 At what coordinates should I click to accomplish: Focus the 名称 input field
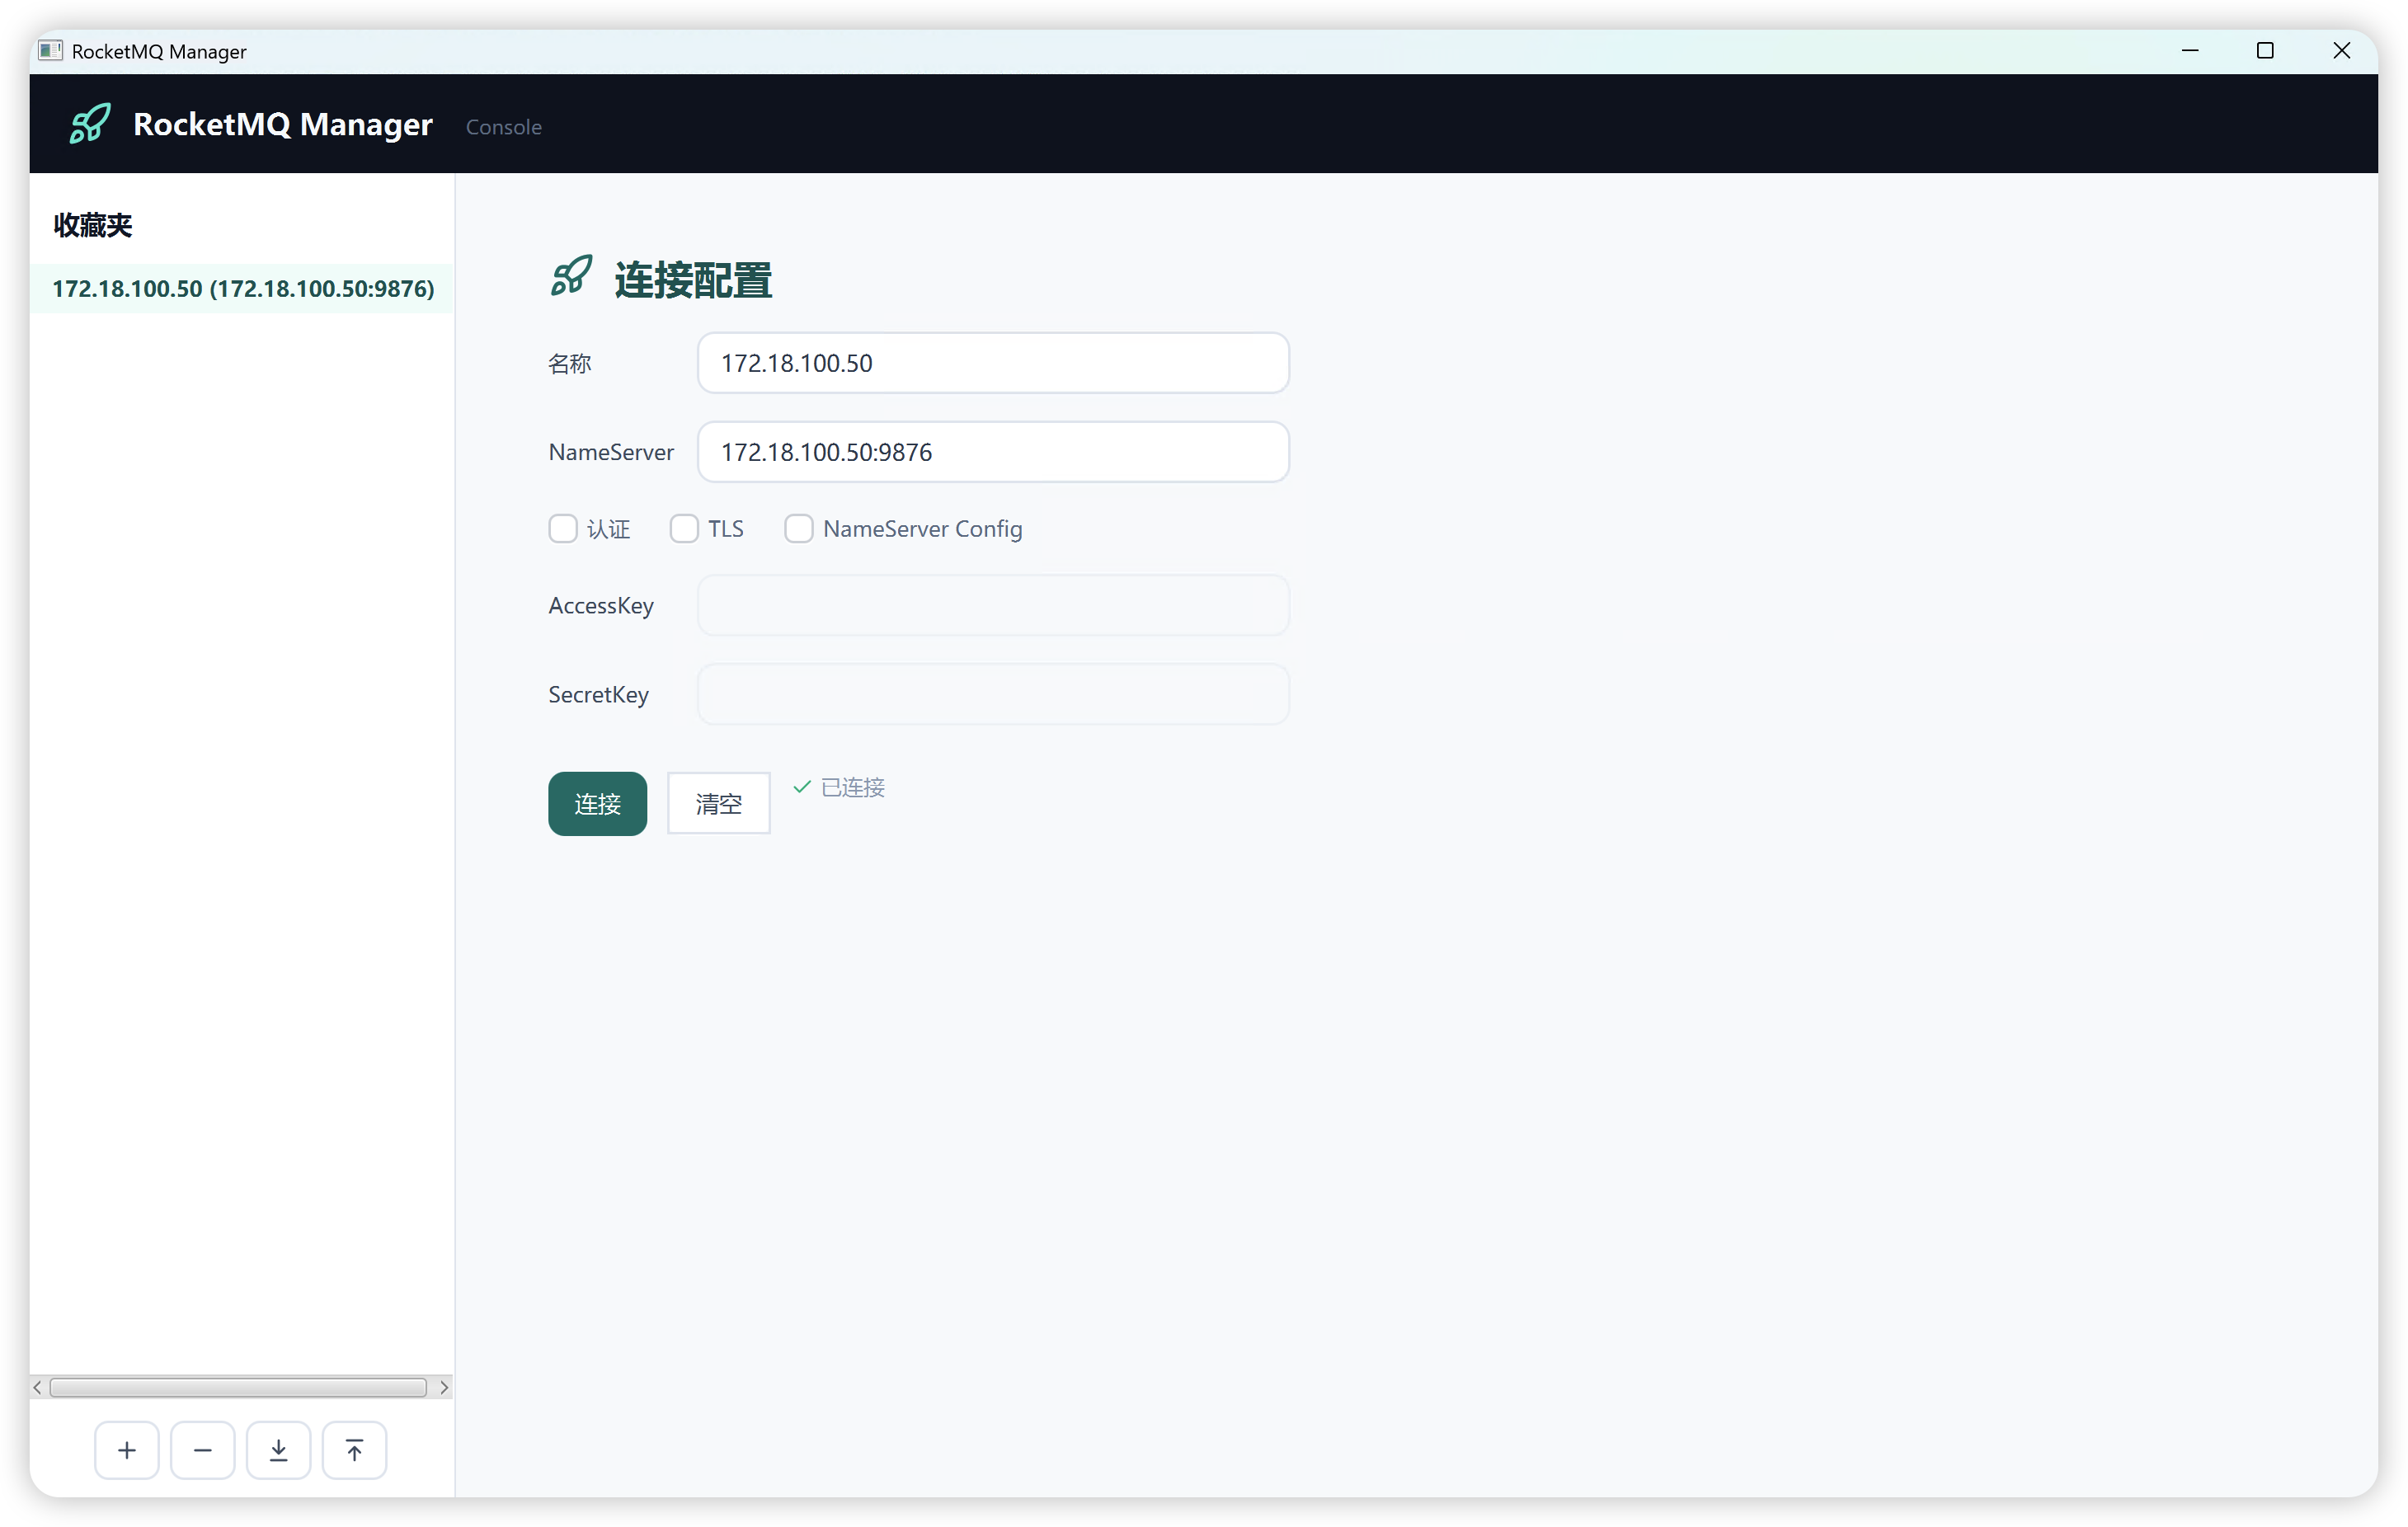[x=993, y=363]
